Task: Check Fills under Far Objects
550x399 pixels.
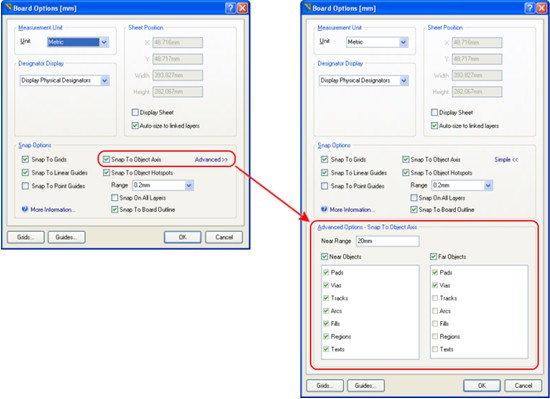Action: (x=435, y=324)
